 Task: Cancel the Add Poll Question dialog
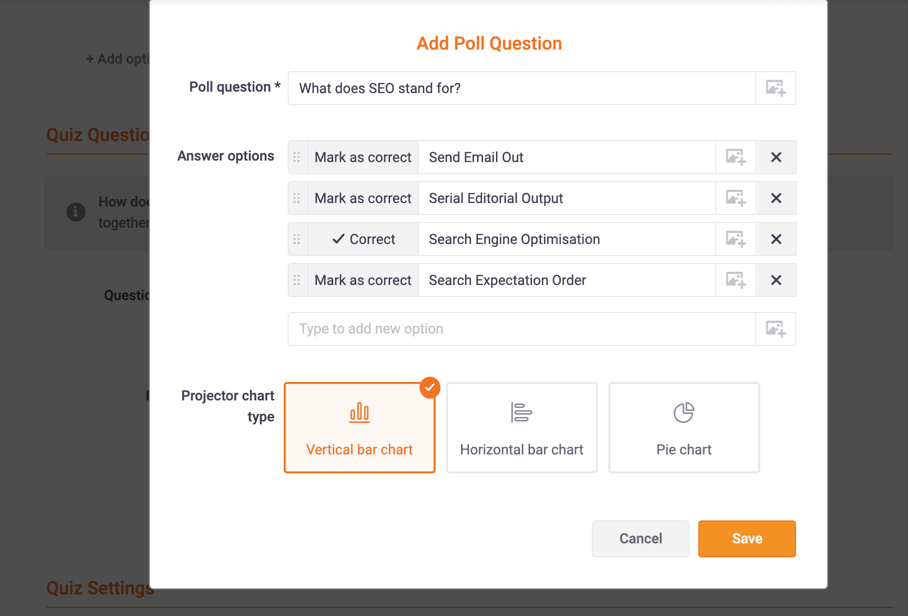click(x=640, y=538)
